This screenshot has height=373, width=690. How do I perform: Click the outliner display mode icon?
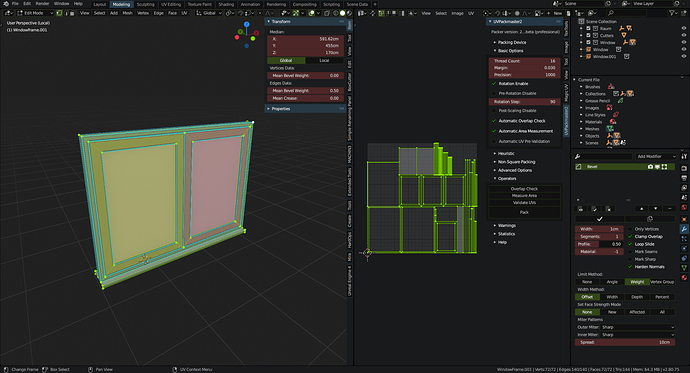pos(593,13)
